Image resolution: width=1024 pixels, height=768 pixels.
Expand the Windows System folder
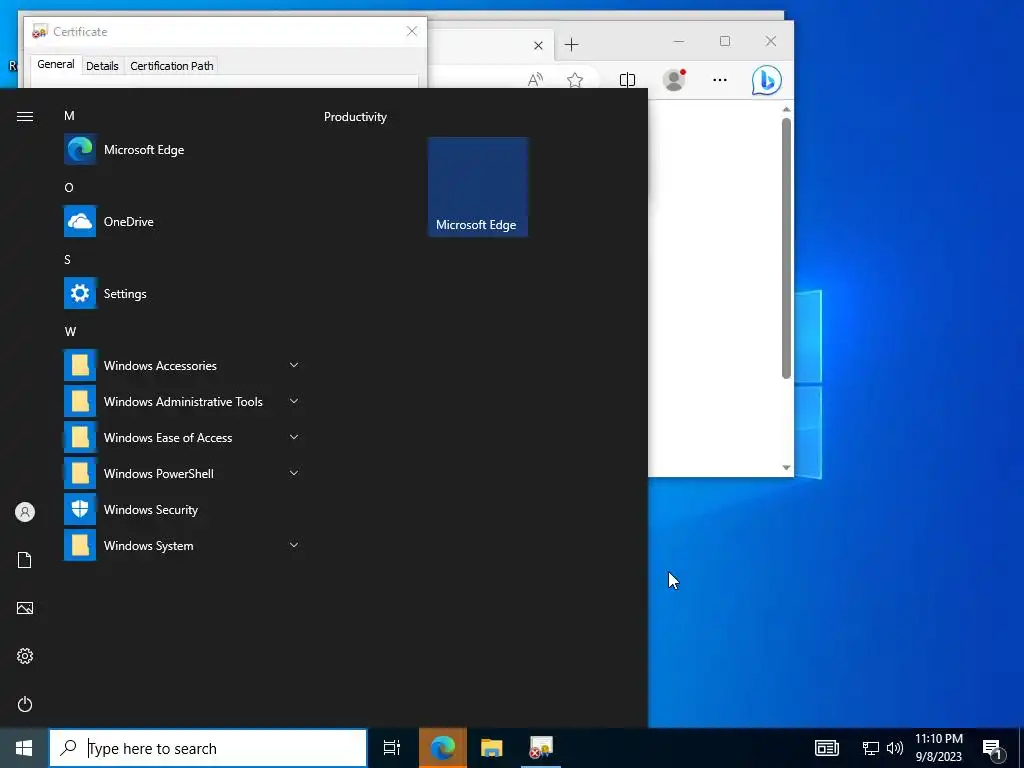(182, 545)
